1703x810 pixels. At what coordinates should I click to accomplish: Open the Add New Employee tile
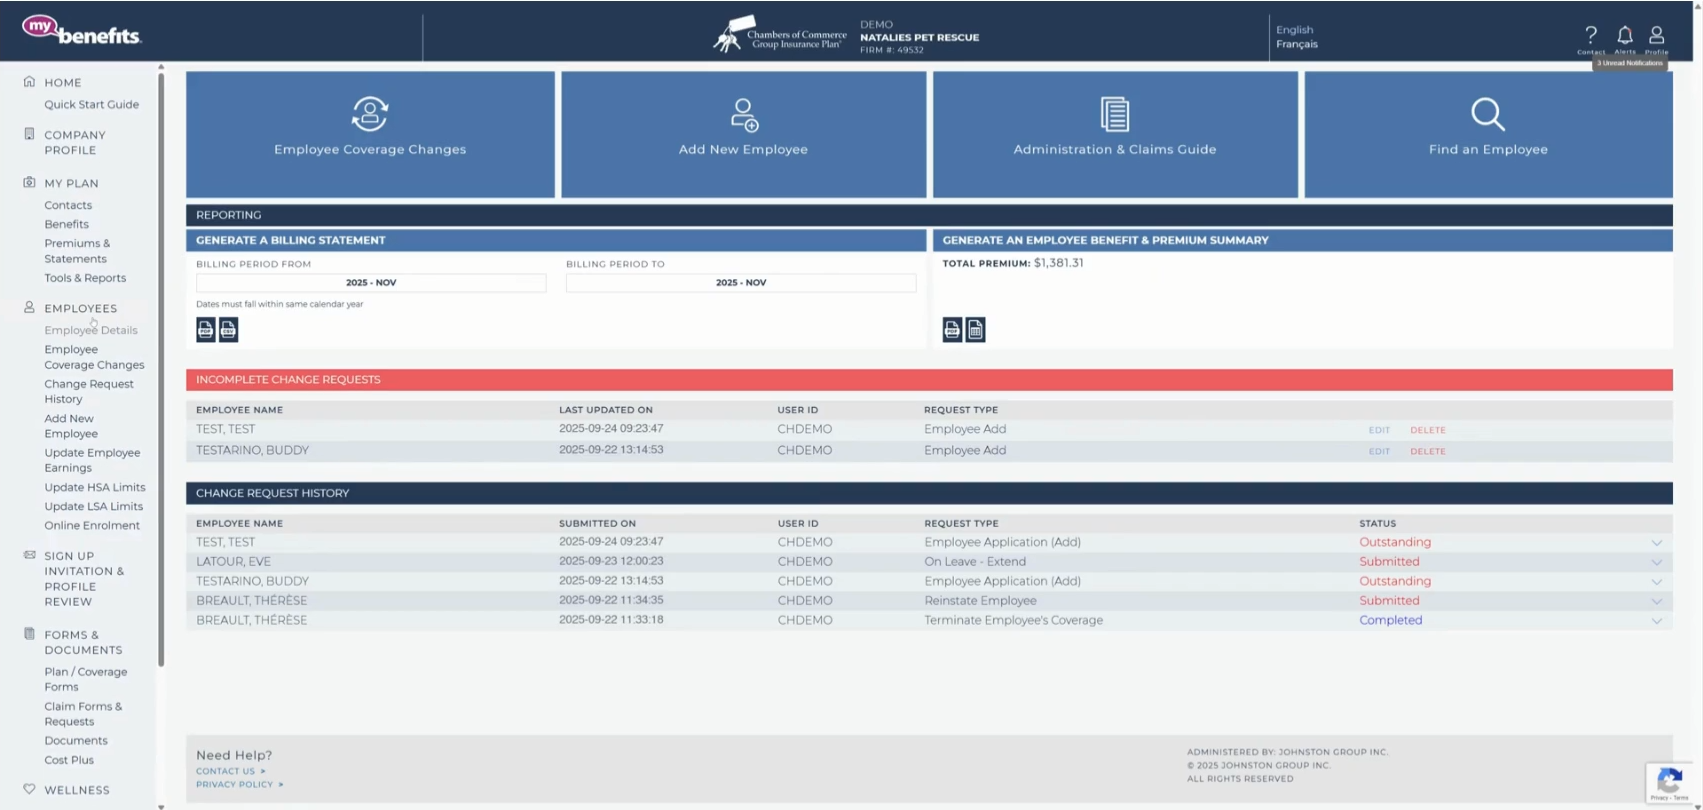click(x=743, y=134)
